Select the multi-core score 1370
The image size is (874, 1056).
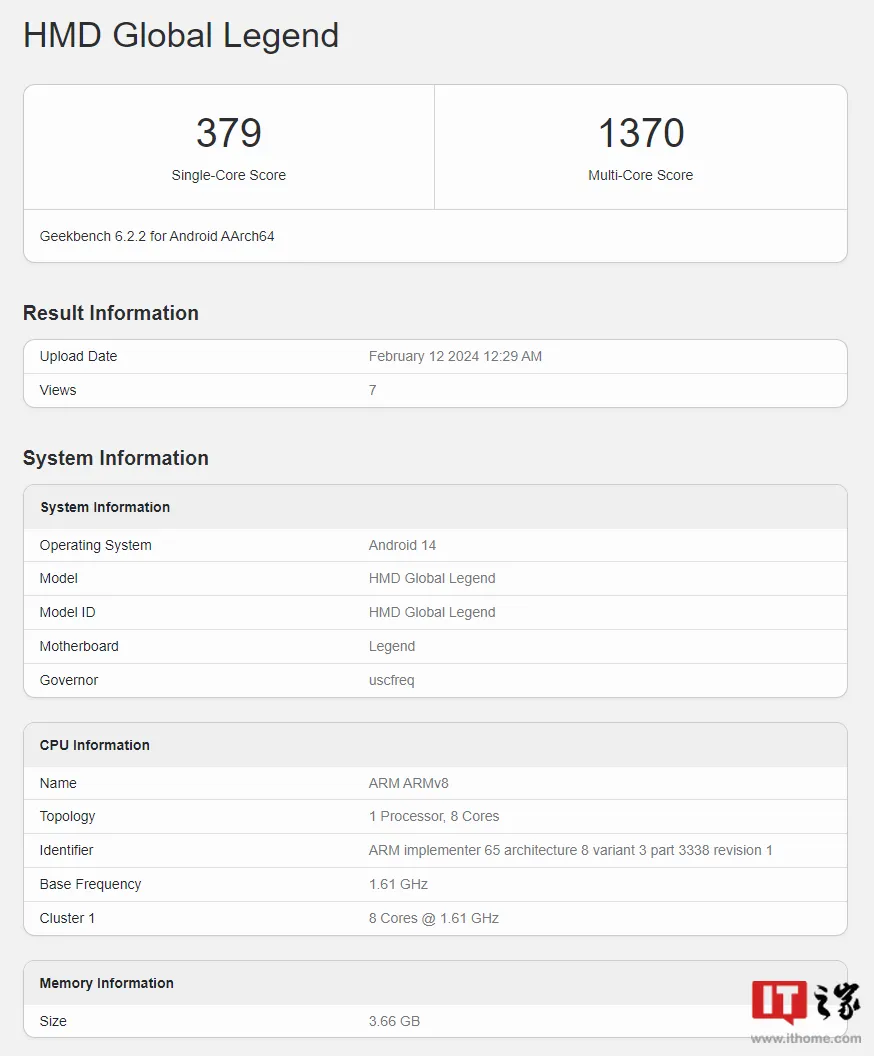641,133
